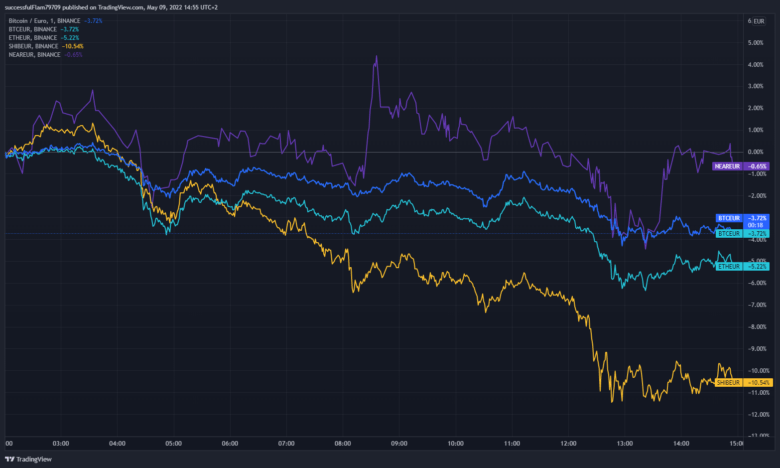Image resolution: width=780 pixels, height=468 pixels.
Task: Click the -7.00% mark on the price axis
Action: click(756, 305)
